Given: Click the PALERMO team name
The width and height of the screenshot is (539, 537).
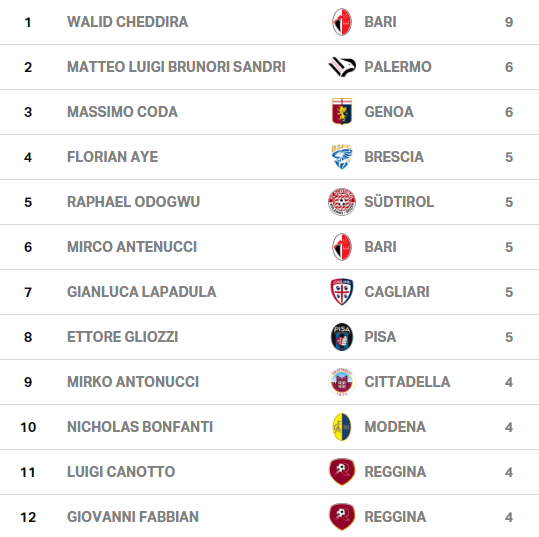Looking at the screenshot, I should [x=398, y=67].
